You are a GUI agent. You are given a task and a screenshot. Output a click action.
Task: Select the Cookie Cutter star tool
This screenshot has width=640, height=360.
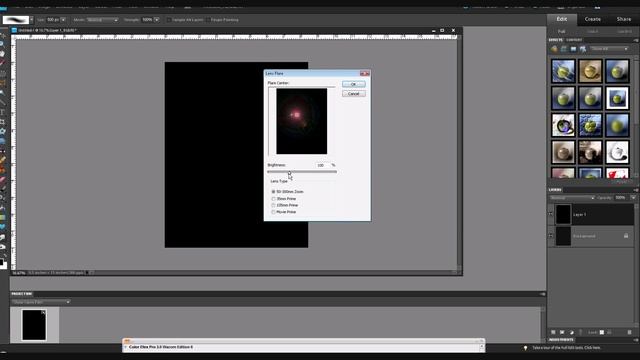[x=2, y=131]
